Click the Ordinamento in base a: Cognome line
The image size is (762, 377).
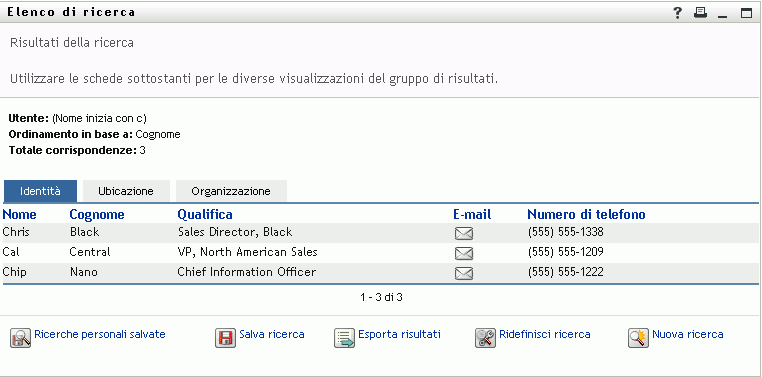click(94, 134)
